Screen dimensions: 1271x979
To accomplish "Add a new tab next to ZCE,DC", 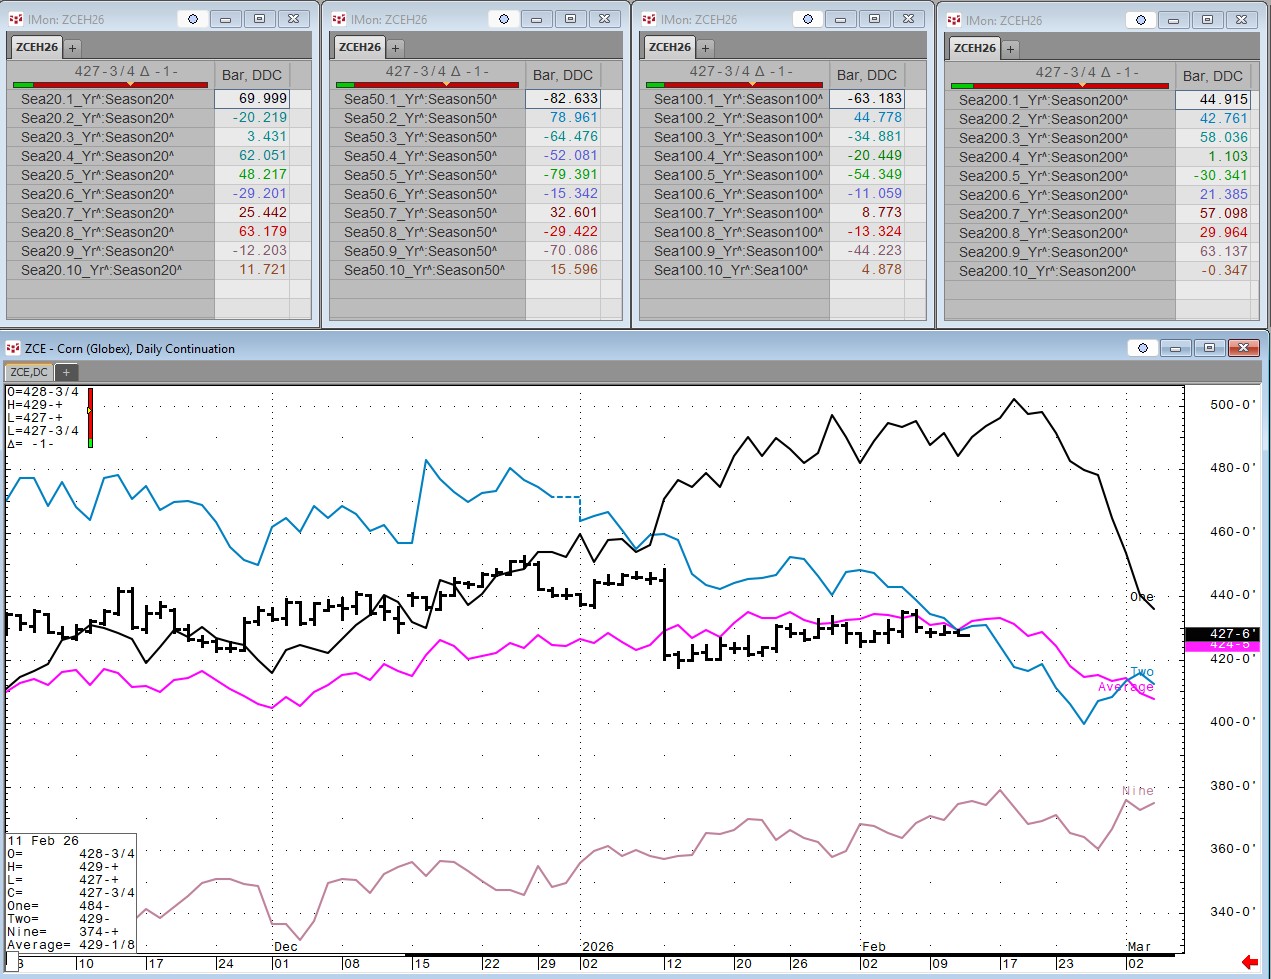I will [66, 372].
